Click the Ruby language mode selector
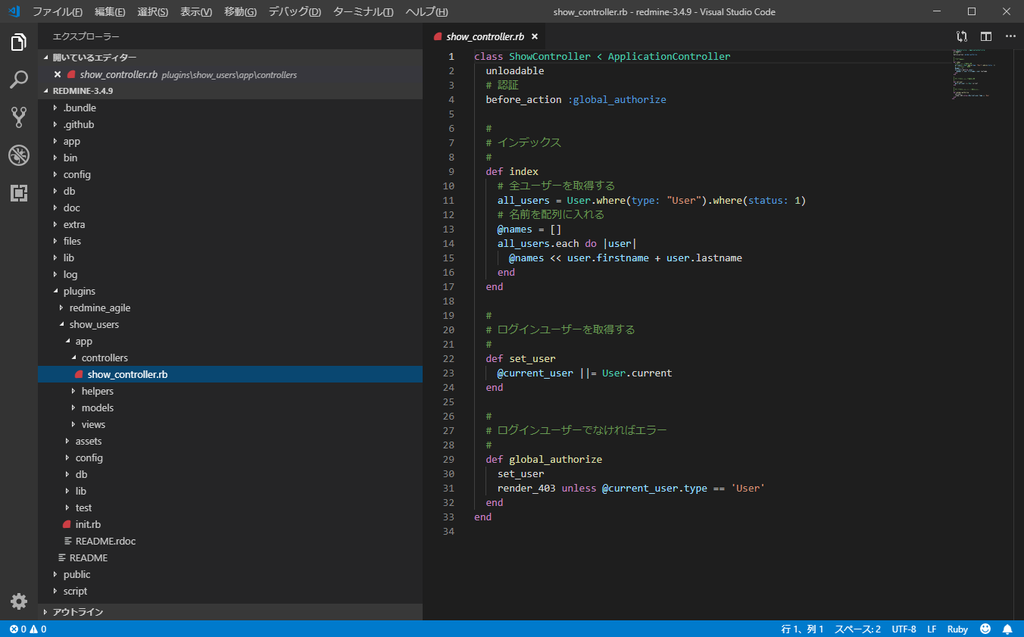This screenshot has height=637, width=1024. (x=957, y=629)
